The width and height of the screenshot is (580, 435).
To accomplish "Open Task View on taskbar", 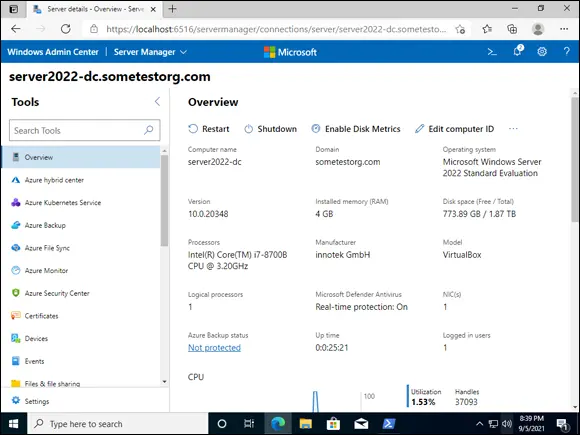I will (249, 424).
